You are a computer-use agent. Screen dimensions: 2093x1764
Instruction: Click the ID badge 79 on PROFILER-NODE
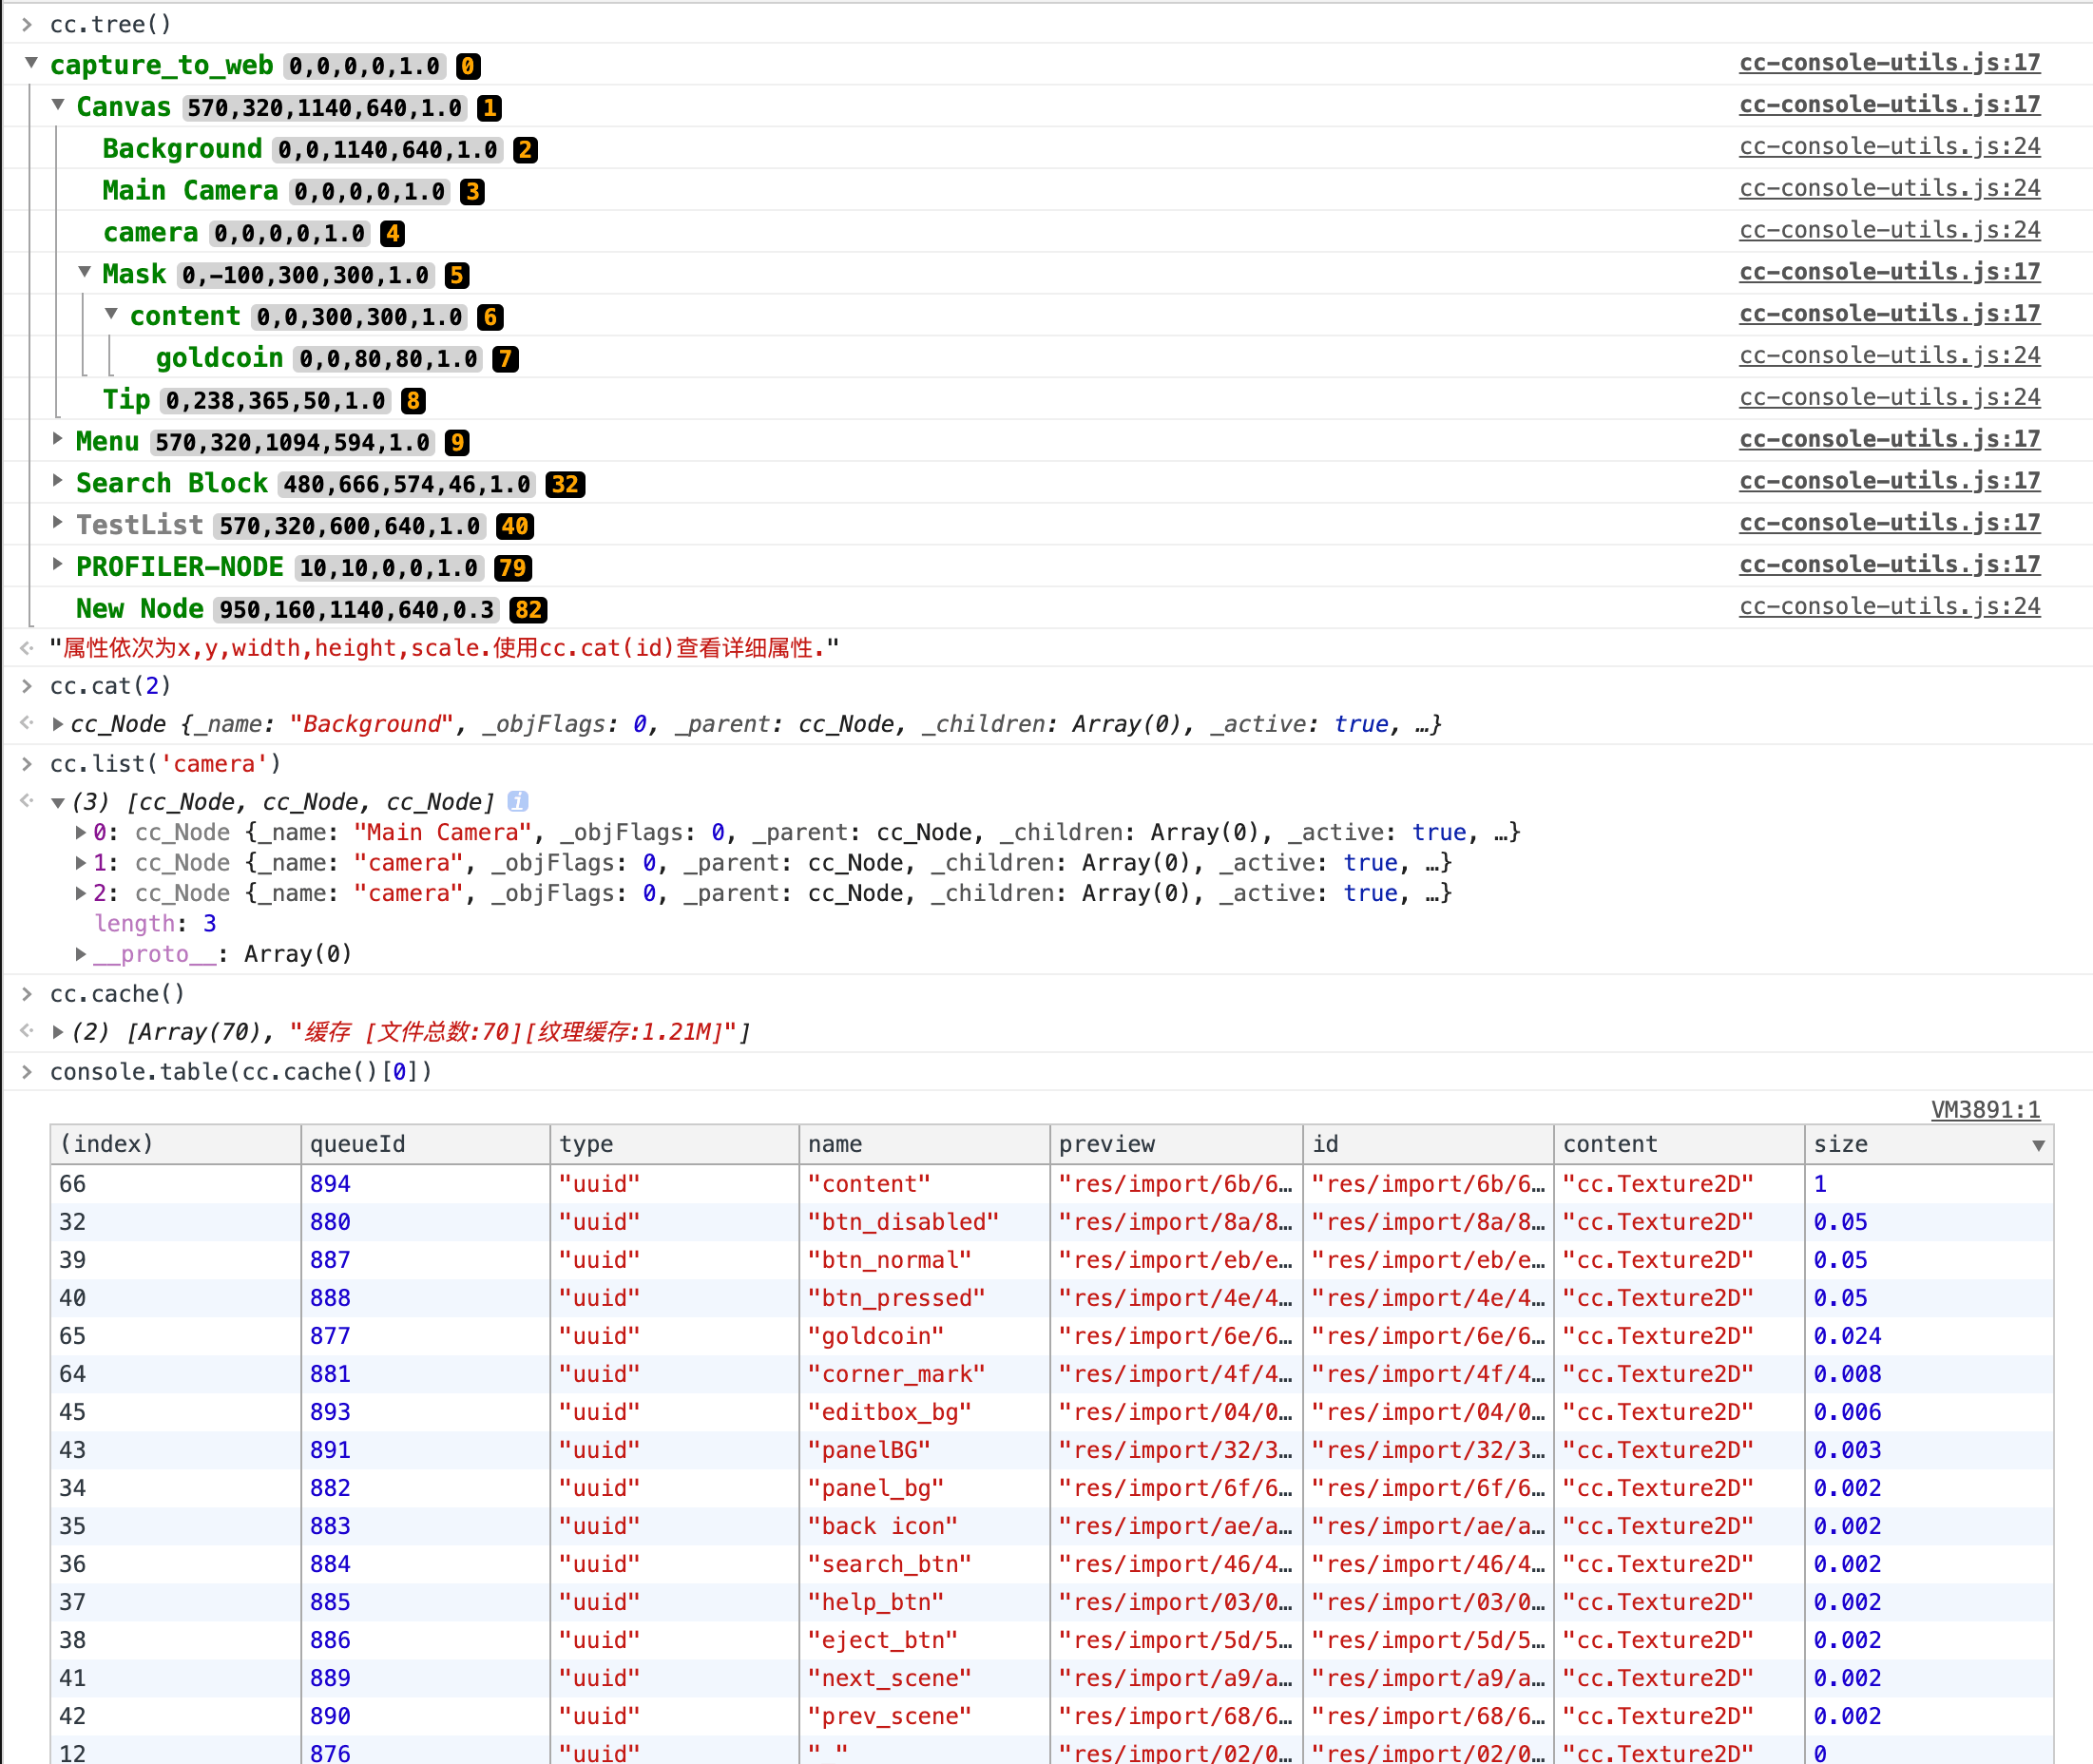pos(513,568)
